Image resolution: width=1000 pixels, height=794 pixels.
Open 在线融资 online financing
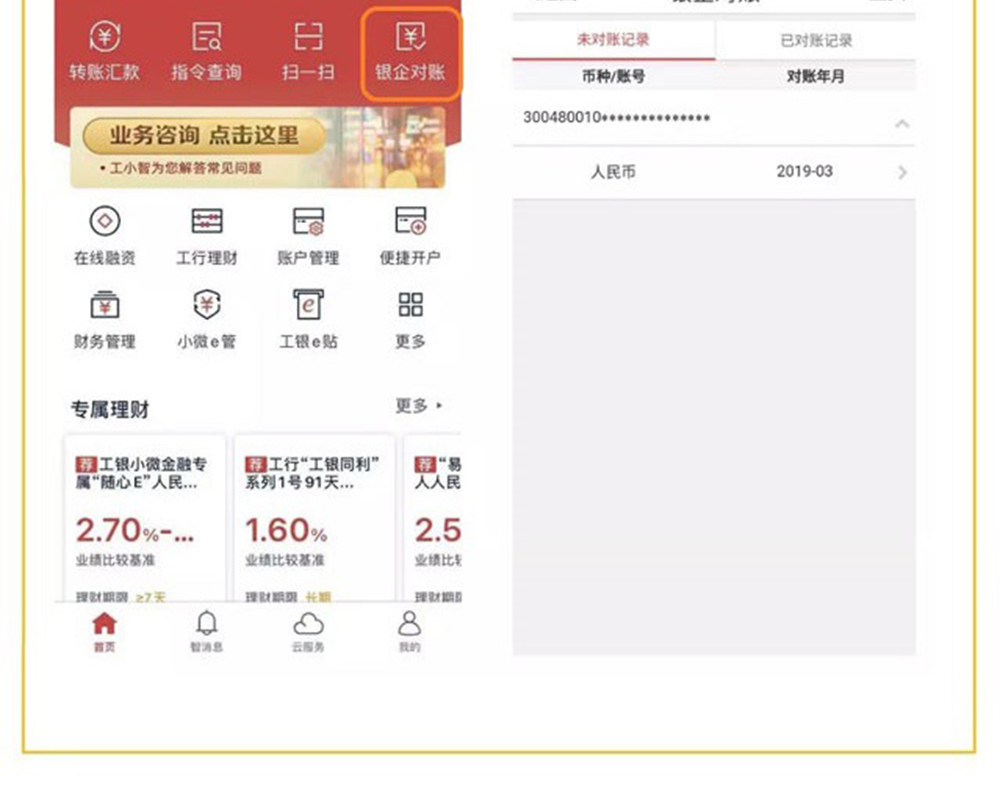(105, 235)
